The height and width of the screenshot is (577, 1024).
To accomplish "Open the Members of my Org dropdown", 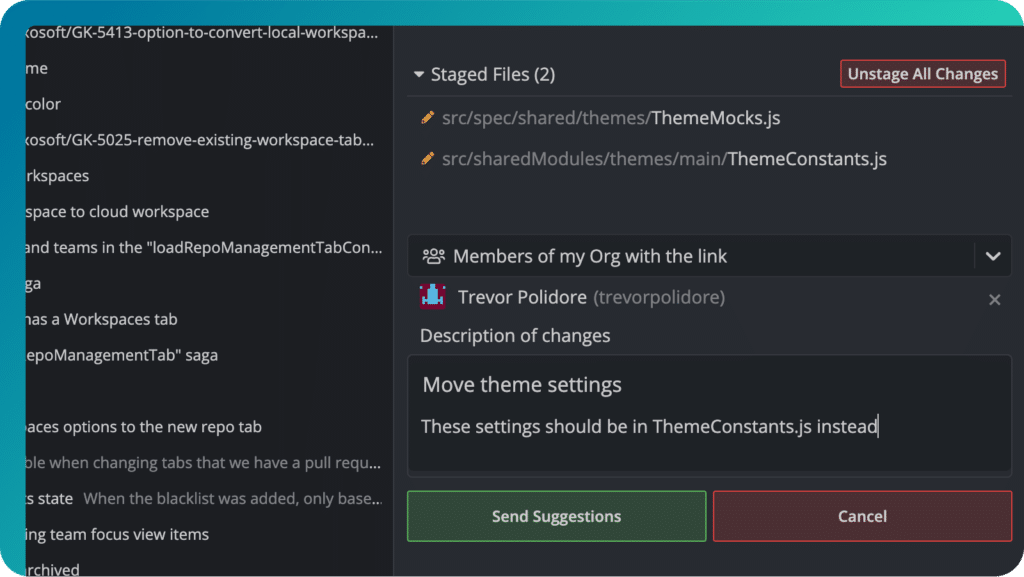I will point(709,256).
